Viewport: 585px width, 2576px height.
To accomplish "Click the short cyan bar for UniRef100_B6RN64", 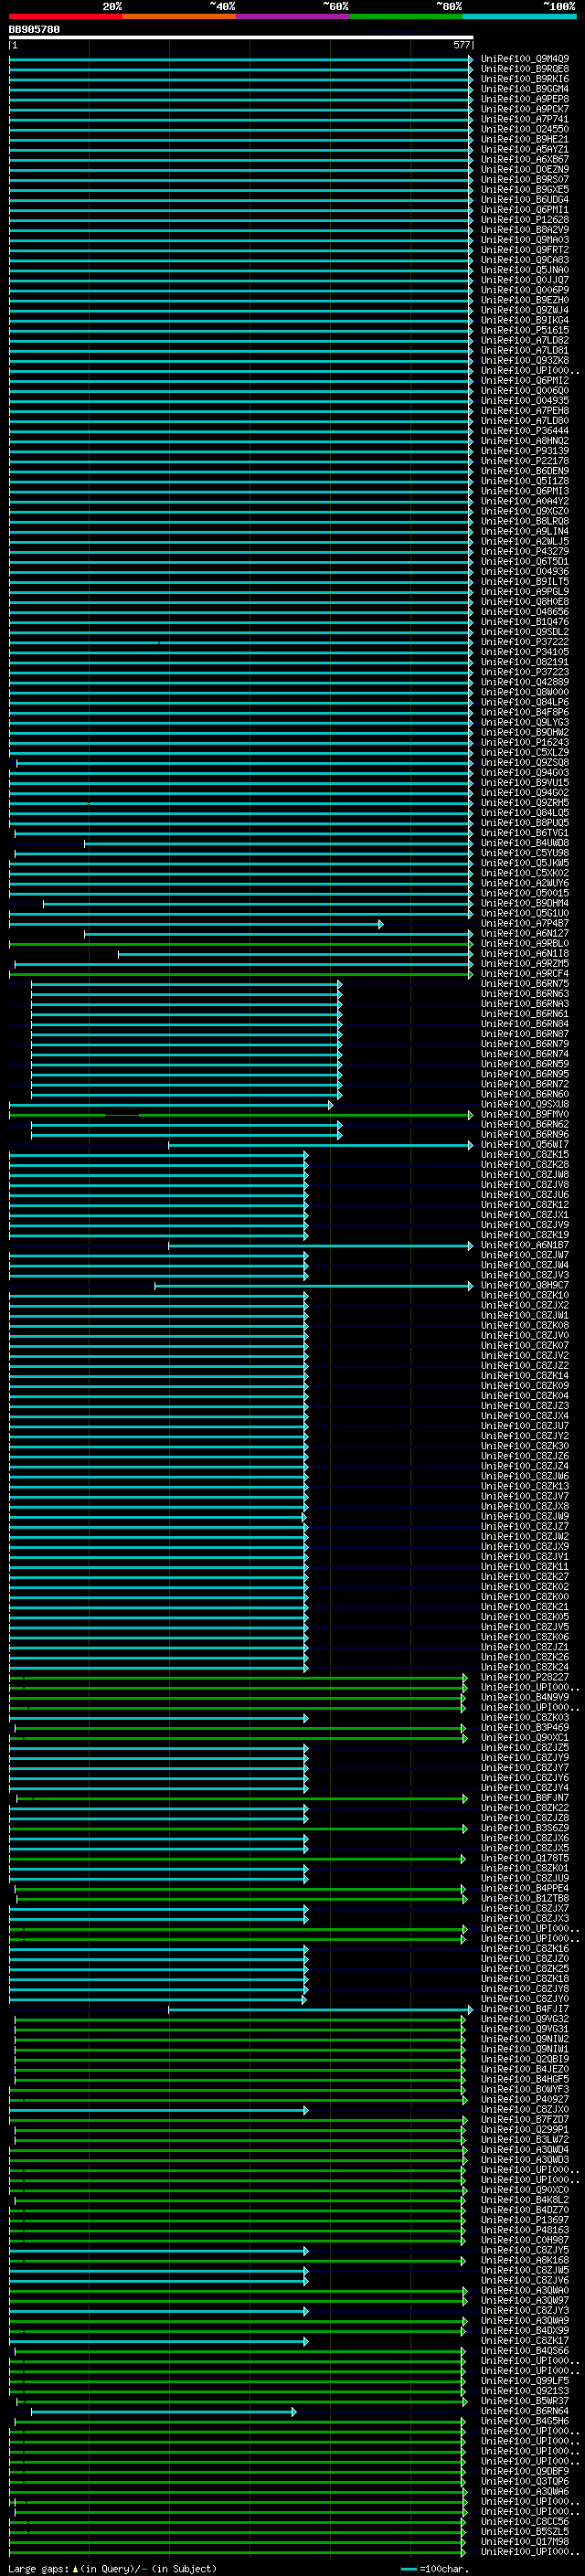I will click(164, 2412).
